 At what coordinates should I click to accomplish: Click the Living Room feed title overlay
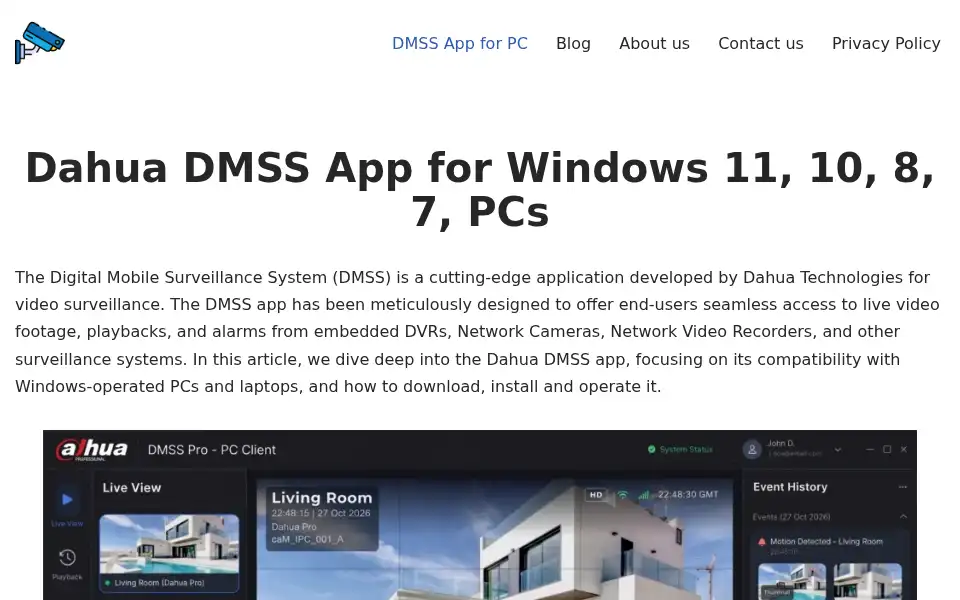click(321, 498)
